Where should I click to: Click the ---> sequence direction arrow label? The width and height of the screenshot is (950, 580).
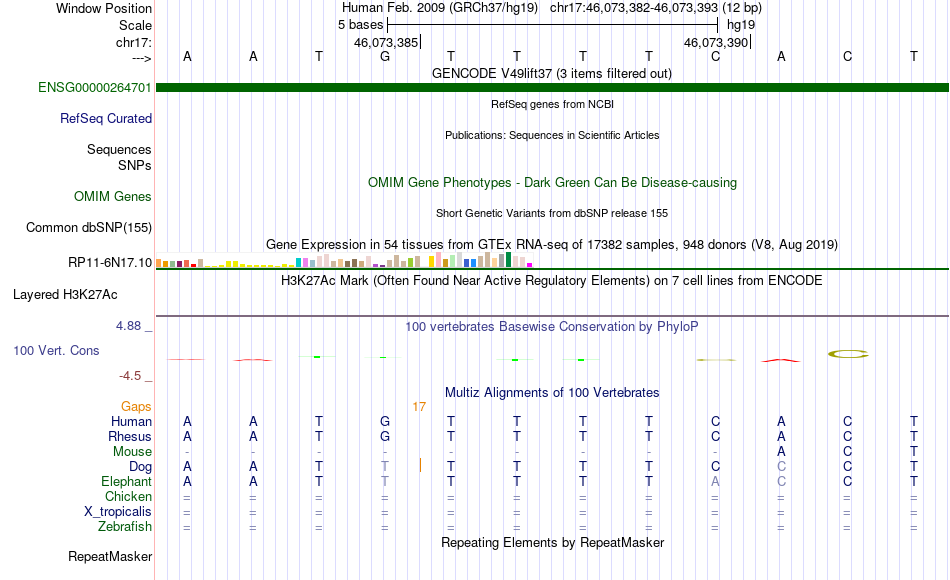[142, 59]
